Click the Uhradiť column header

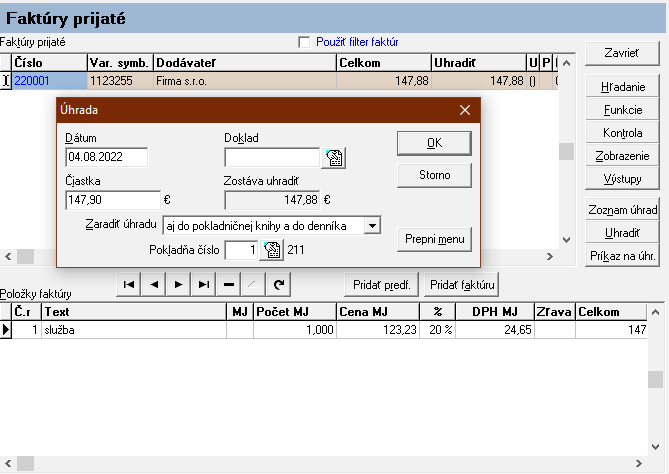click(479, 63)
